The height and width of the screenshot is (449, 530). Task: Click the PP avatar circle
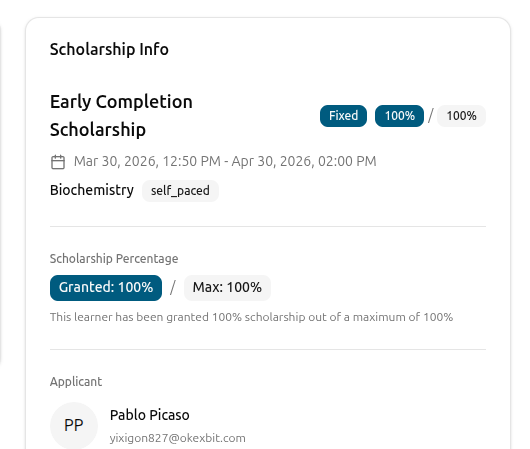(x=74, y=425)
